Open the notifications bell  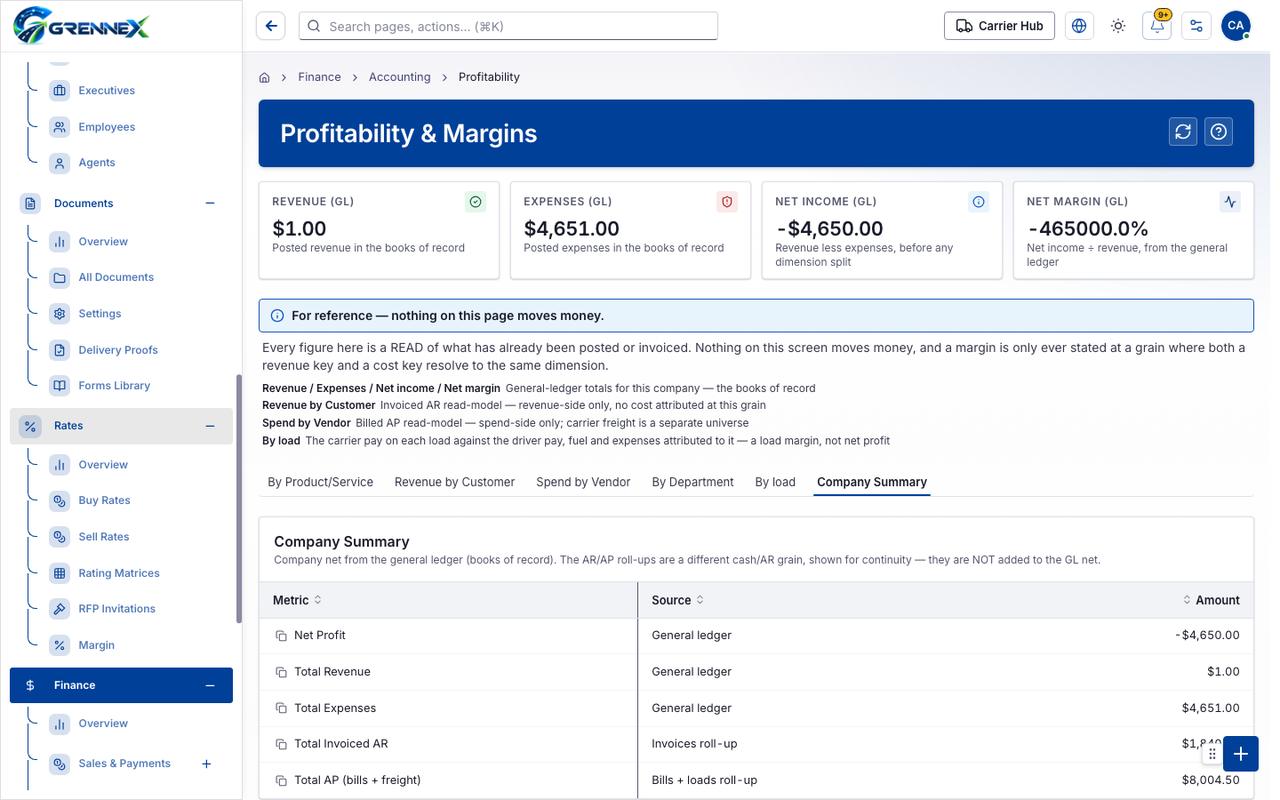pos(1157,26)
